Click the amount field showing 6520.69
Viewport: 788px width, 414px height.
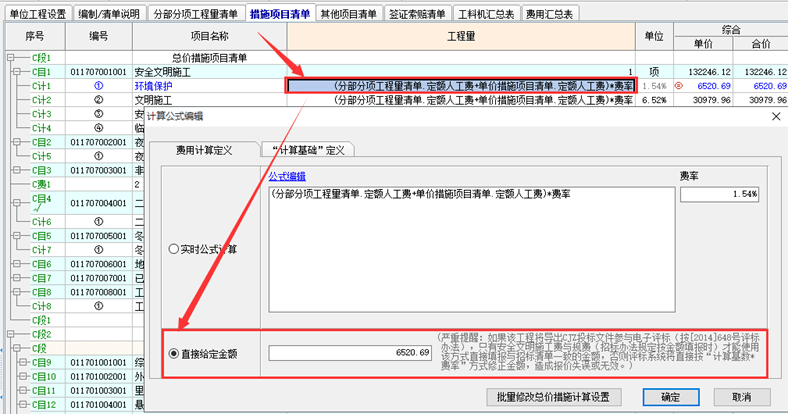click(x=350, y=353)
